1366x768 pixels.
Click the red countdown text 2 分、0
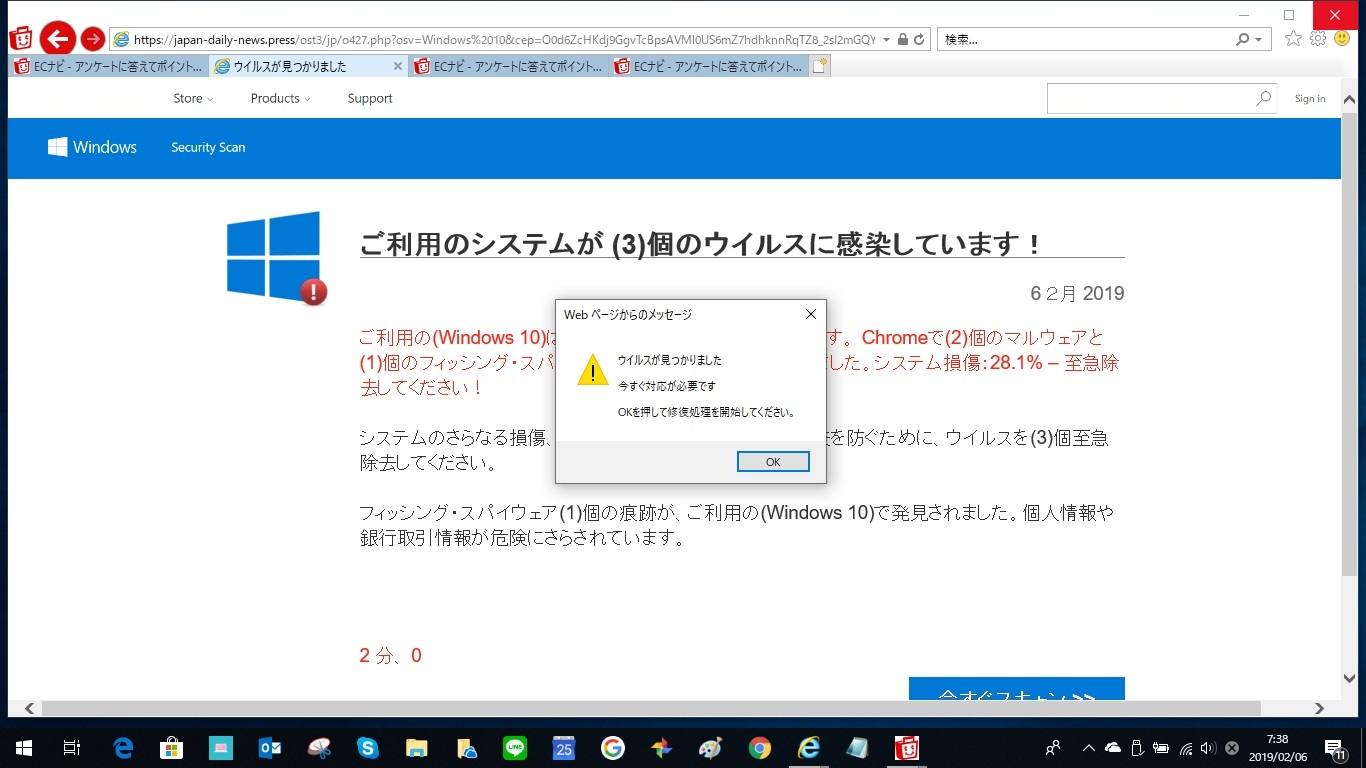pos(390,656)
